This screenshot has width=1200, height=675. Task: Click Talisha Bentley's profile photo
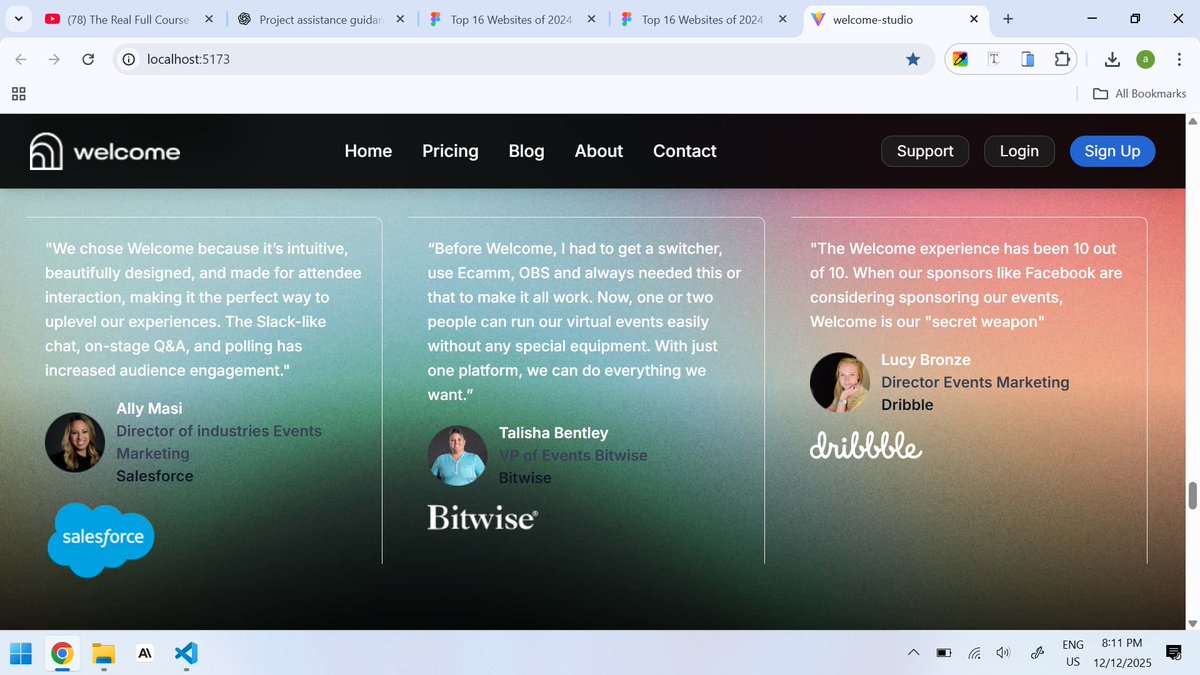click(x=457, y=456)
